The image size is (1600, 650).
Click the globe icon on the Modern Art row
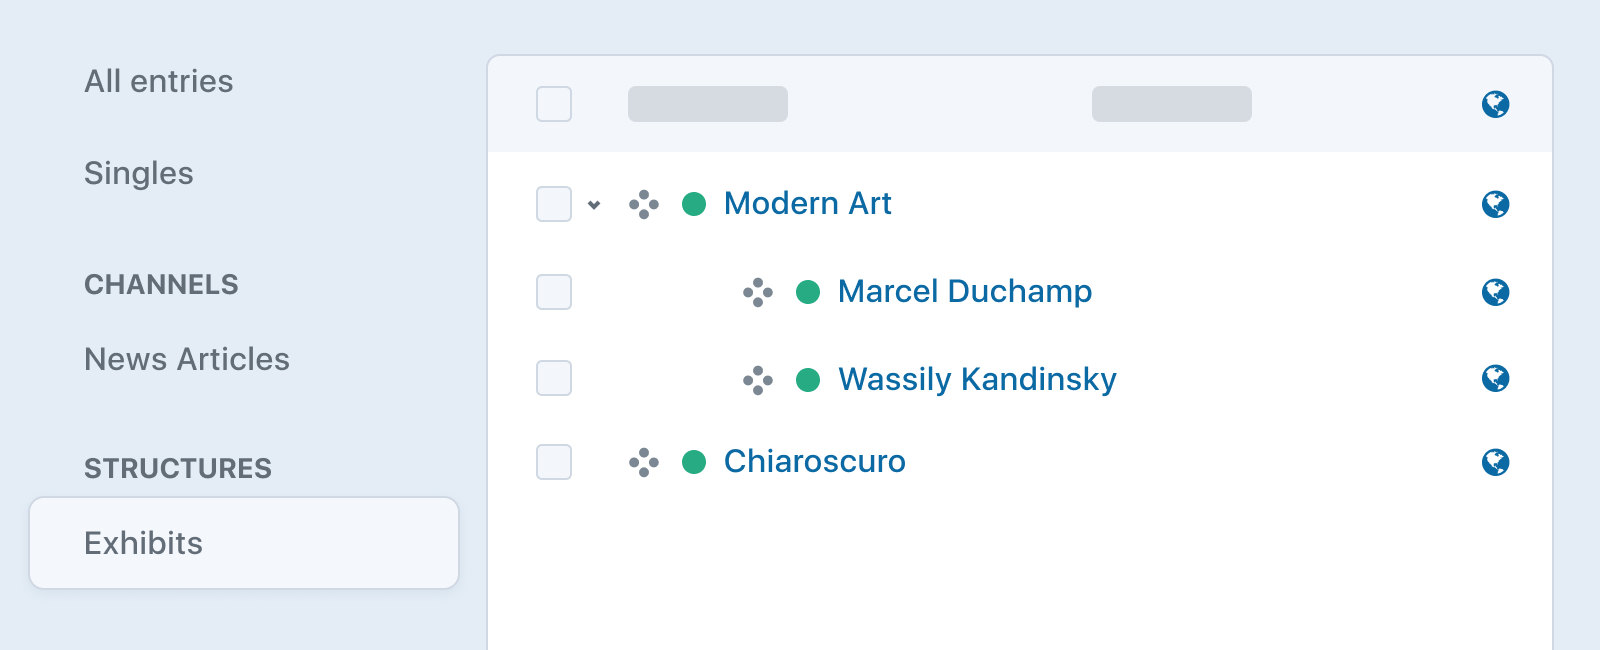point(1495,204)
